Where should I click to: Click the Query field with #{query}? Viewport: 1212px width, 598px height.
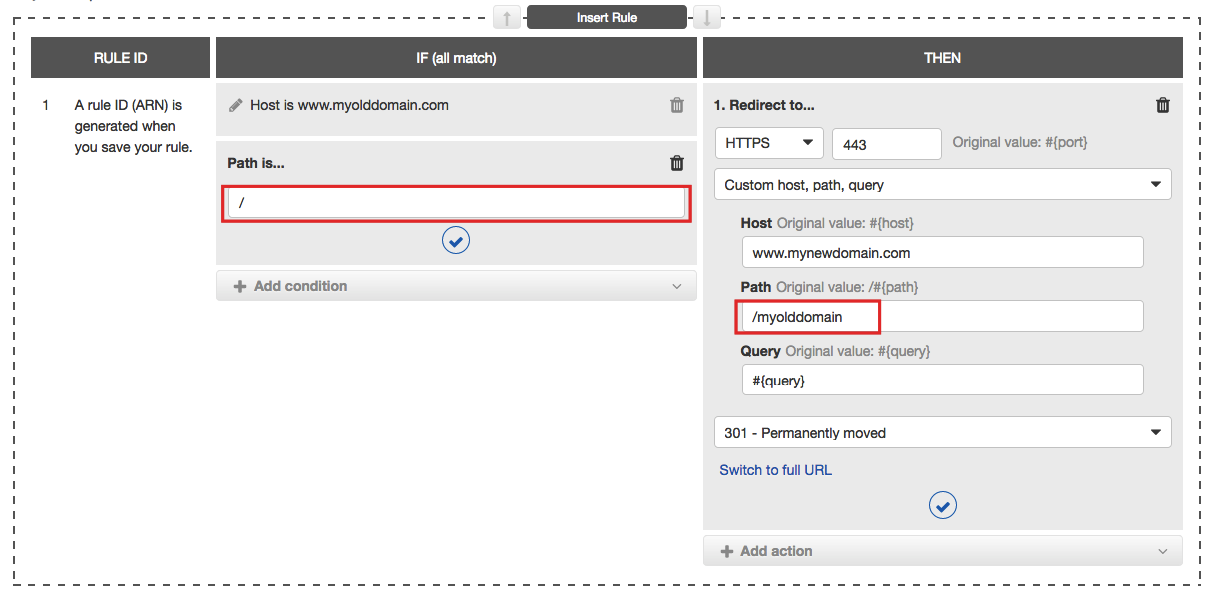coord(942,380)
